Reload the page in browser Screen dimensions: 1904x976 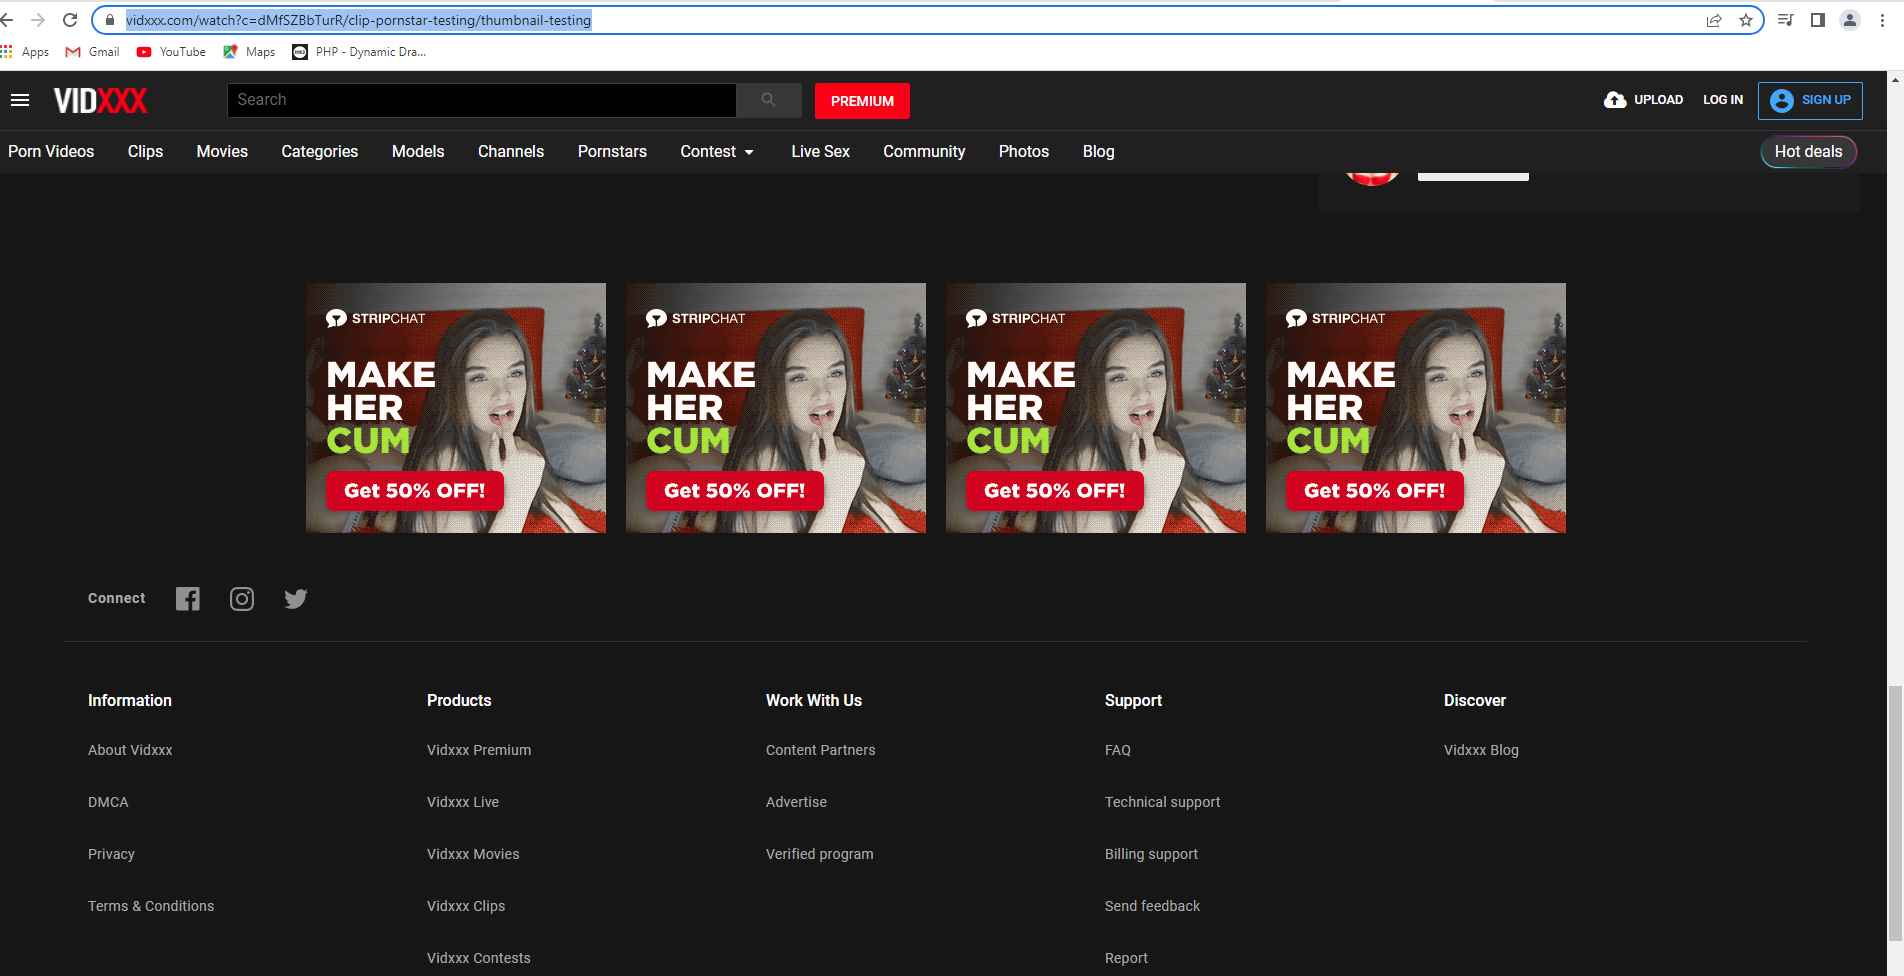coord(70,20)
